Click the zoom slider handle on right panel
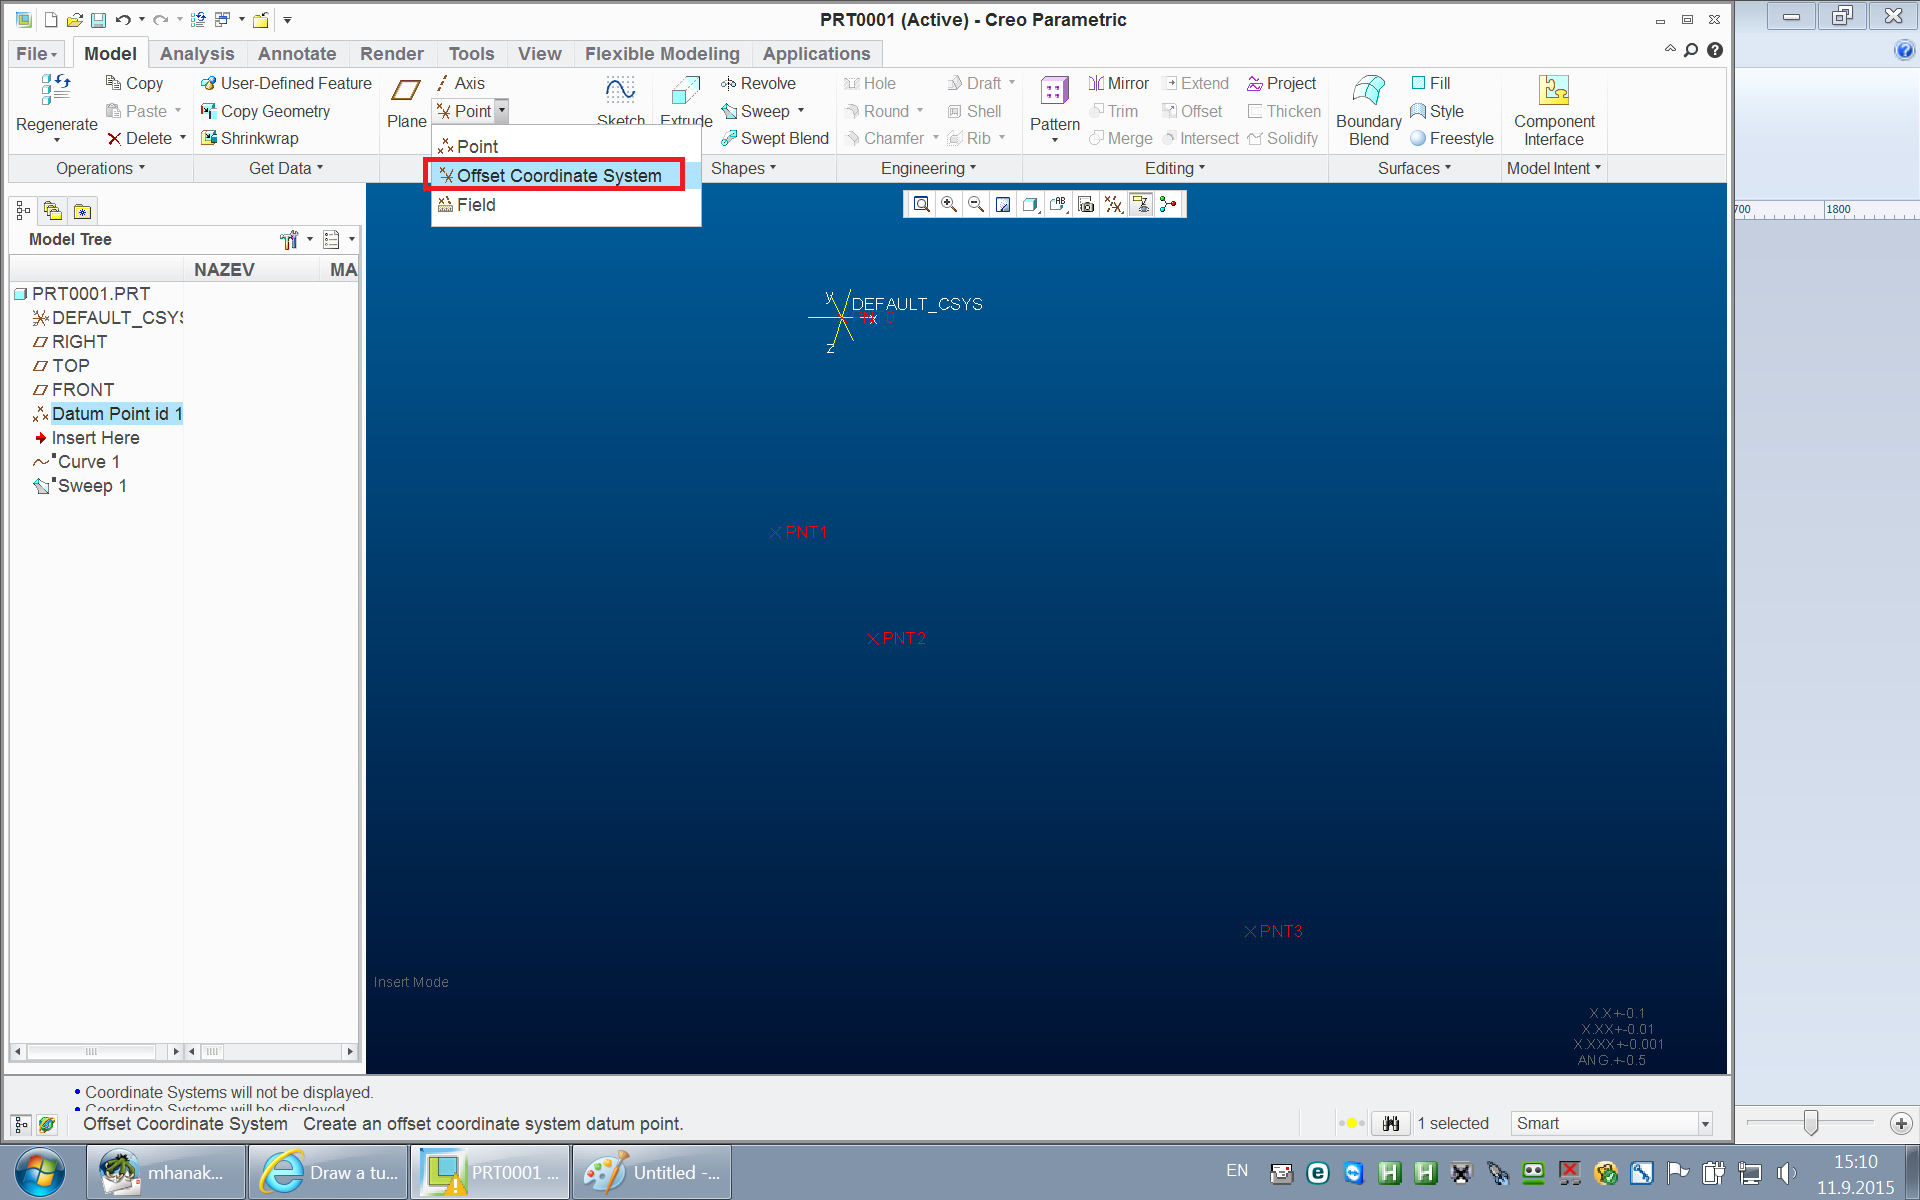The height and width of the screenshot is (1200, 1920). click(1811, 1123)
